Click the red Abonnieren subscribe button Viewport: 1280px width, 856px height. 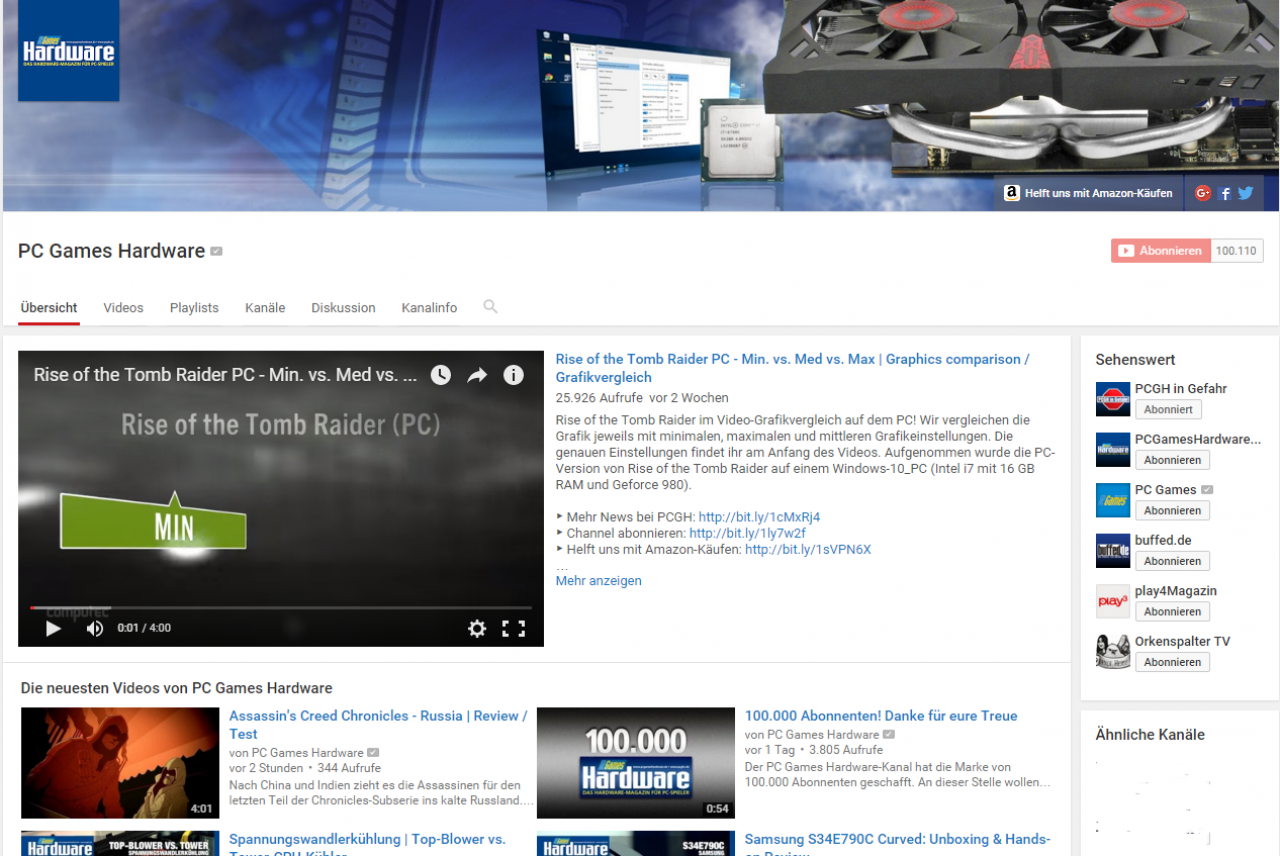1161,251
